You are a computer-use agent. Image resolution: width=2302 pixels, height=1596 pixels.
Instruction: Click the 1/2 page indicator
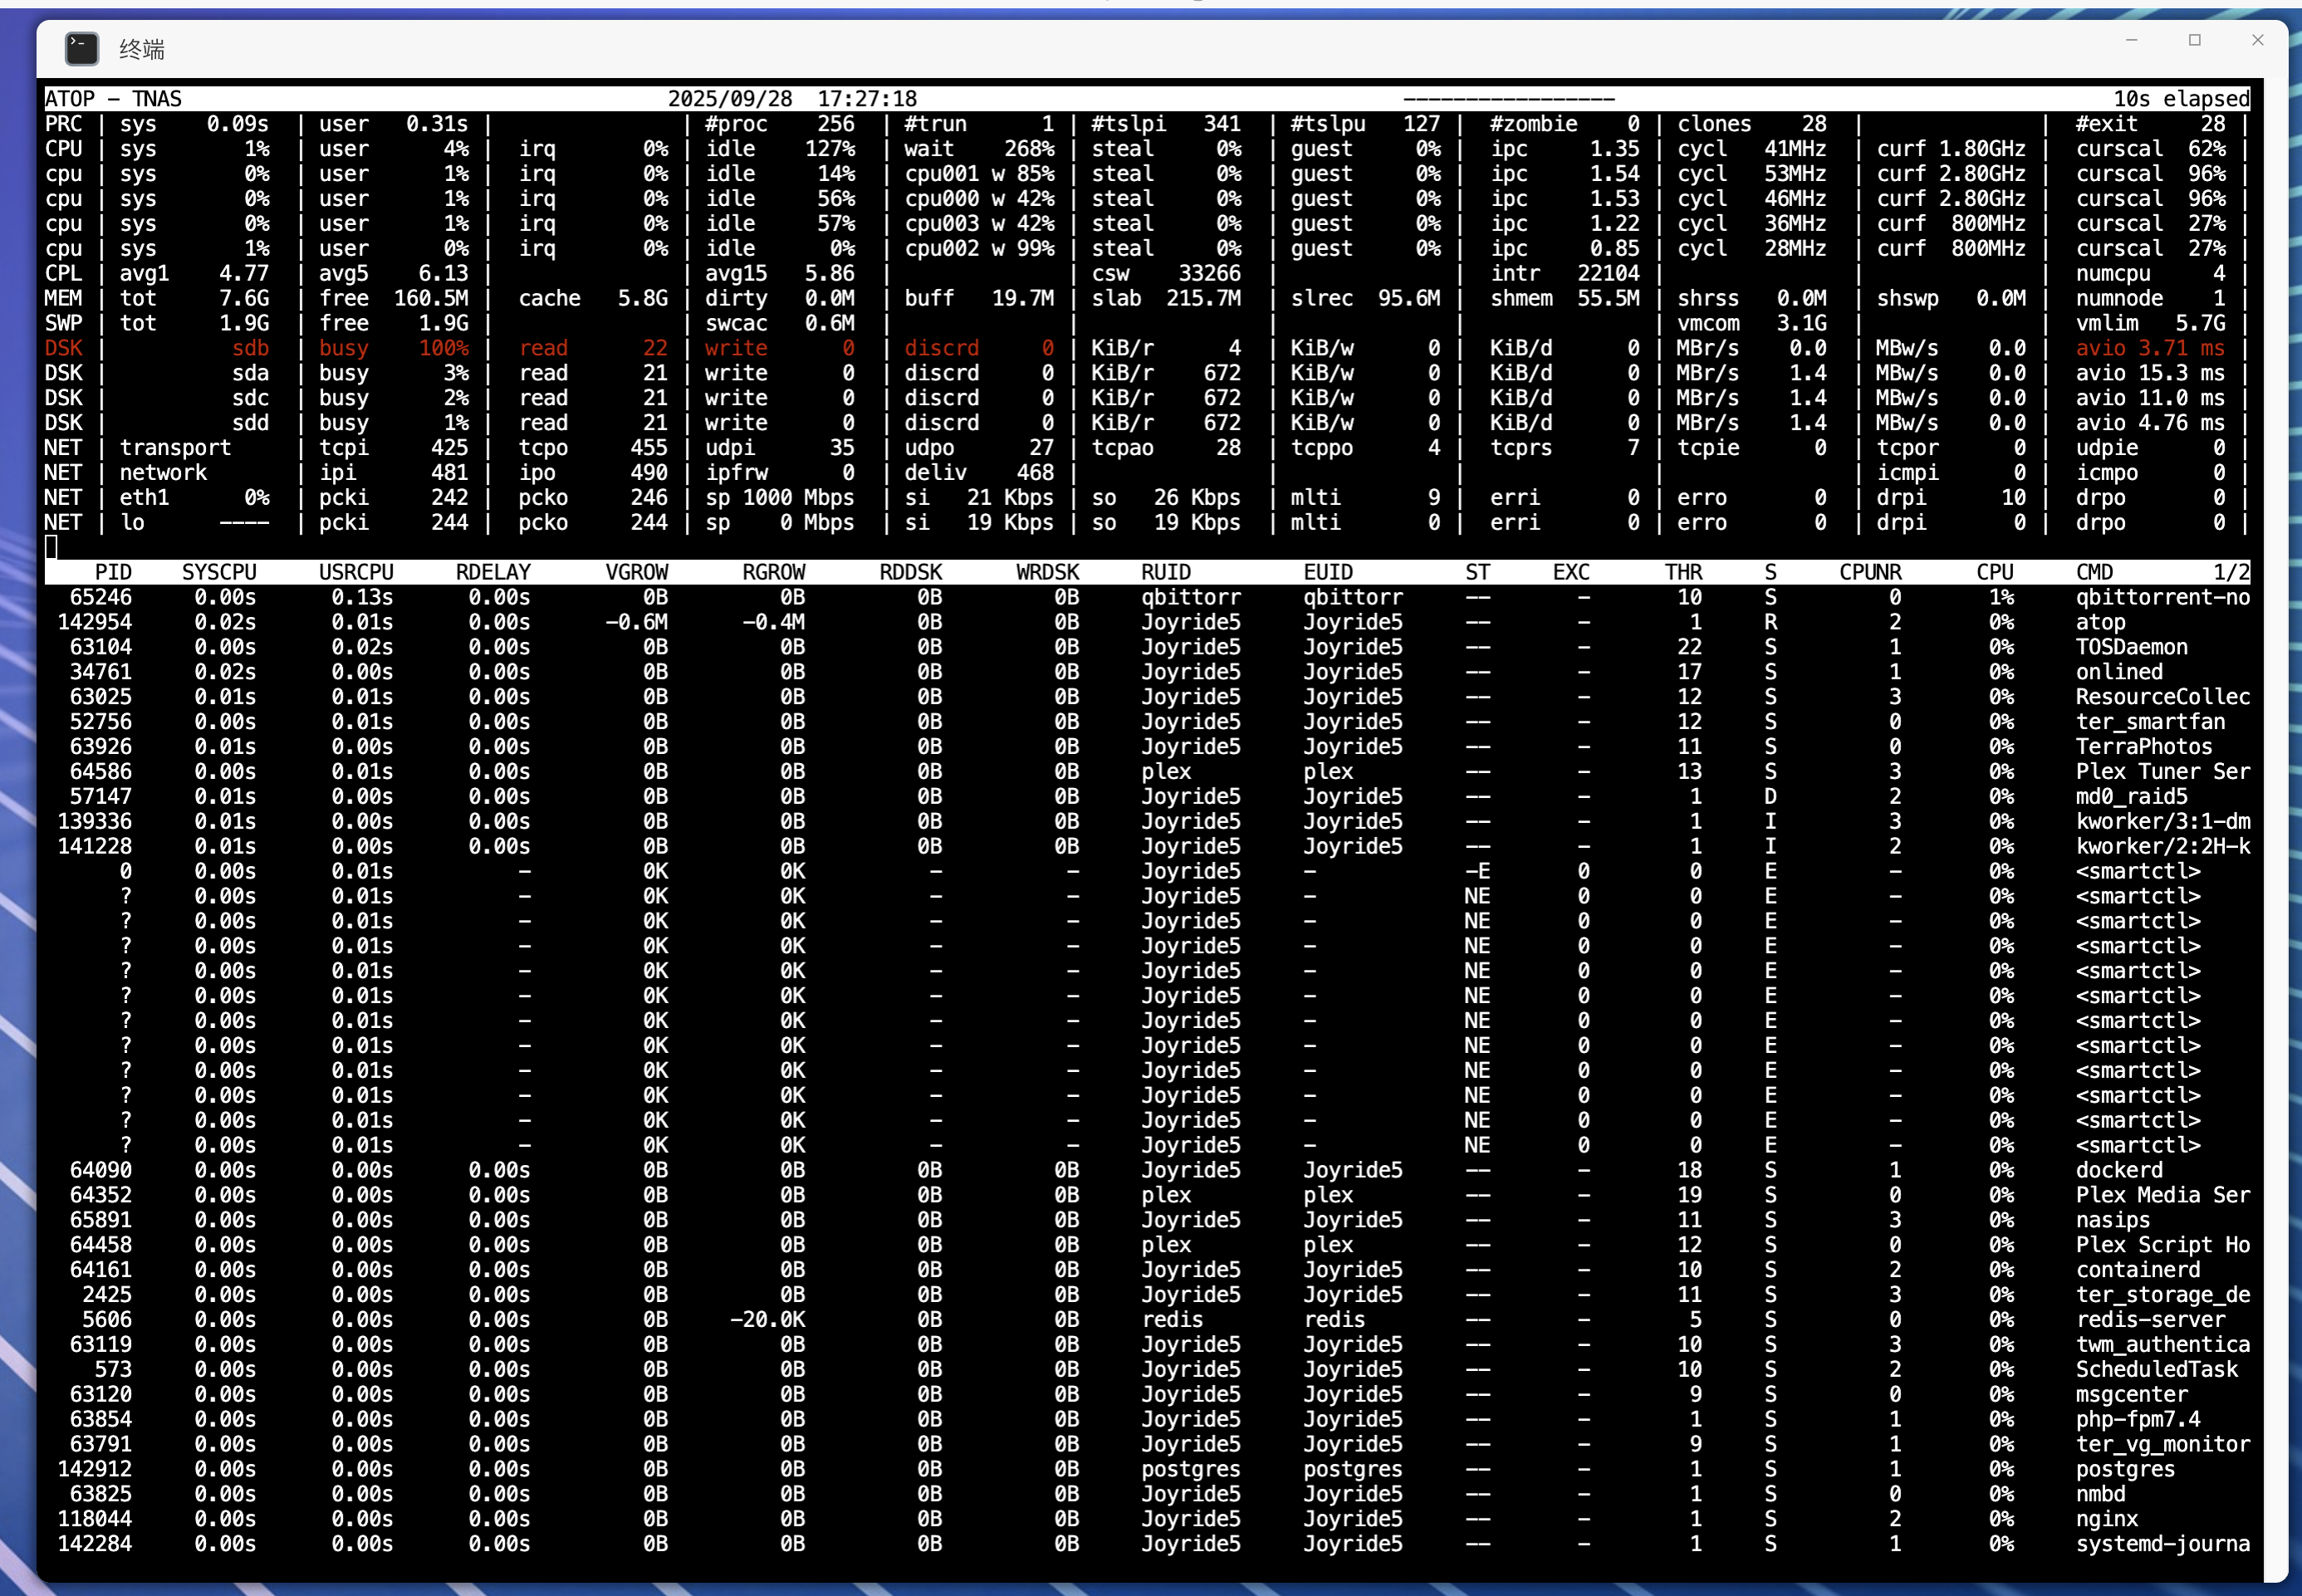click(2230, 572)
